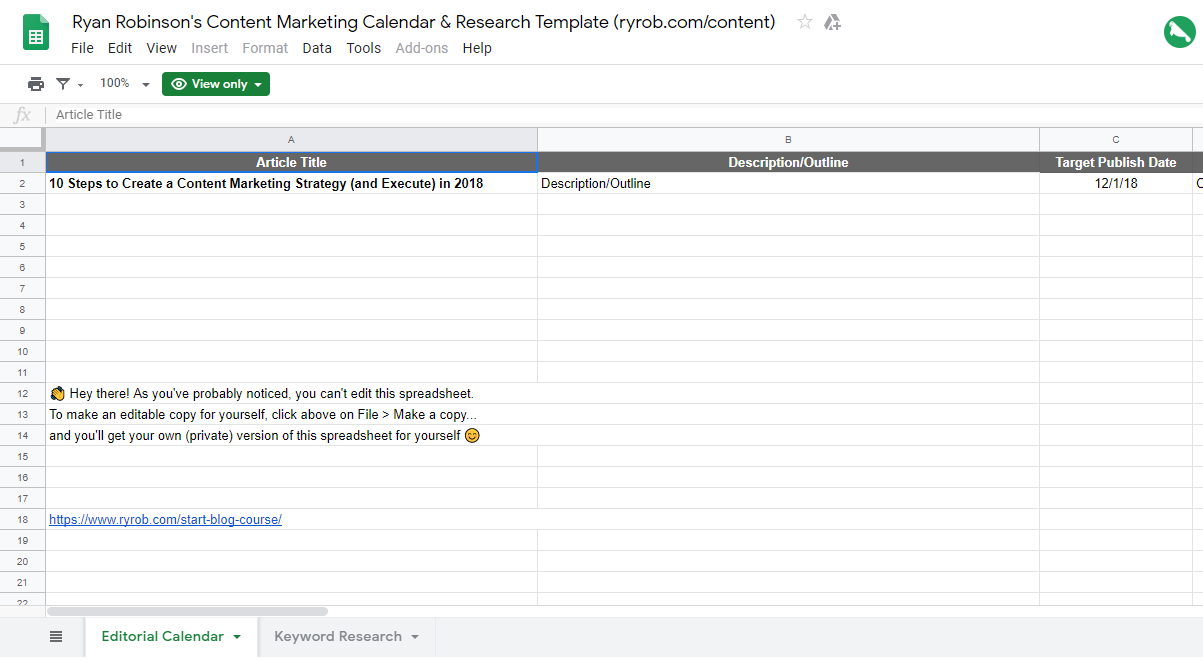Select the Target Publish Date column header
Screen dimensions: 1203x660
point(1116,161)
